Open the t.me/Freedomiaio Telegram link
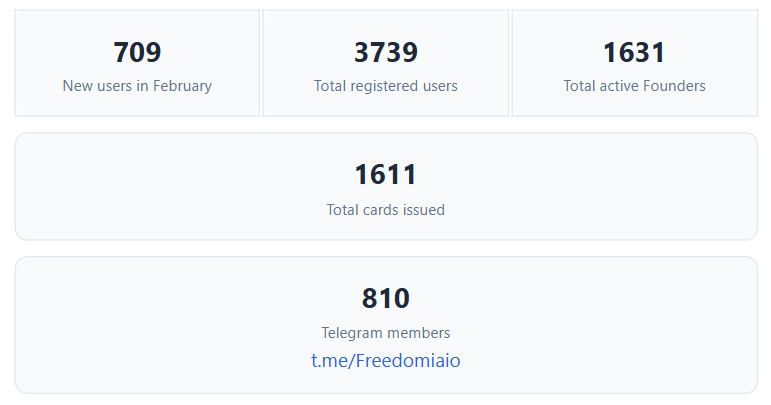 (x=385, y=361)
